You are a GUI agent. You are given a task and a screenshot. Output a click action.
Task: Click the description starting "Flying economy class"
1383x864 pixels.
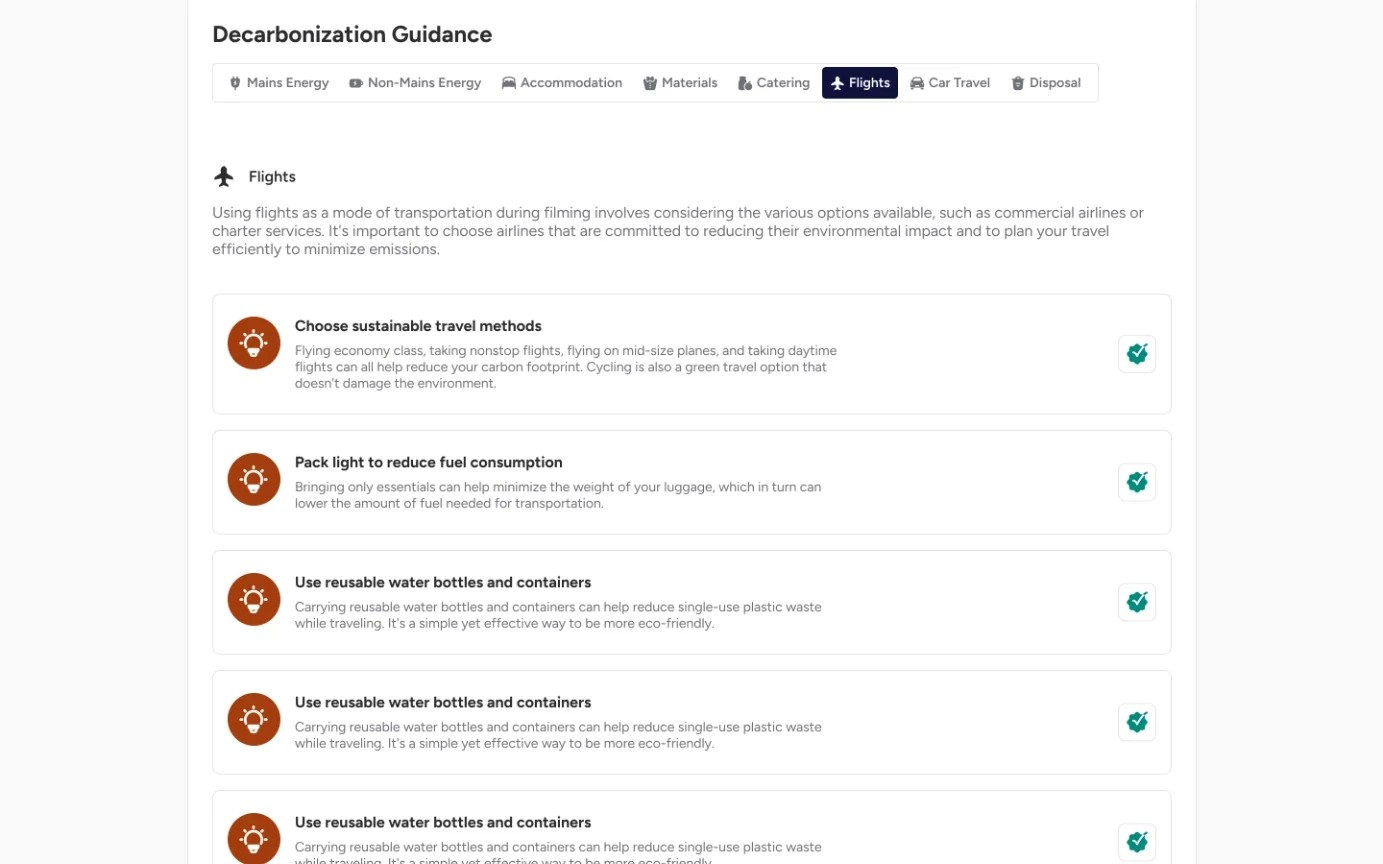click(566, 367)
